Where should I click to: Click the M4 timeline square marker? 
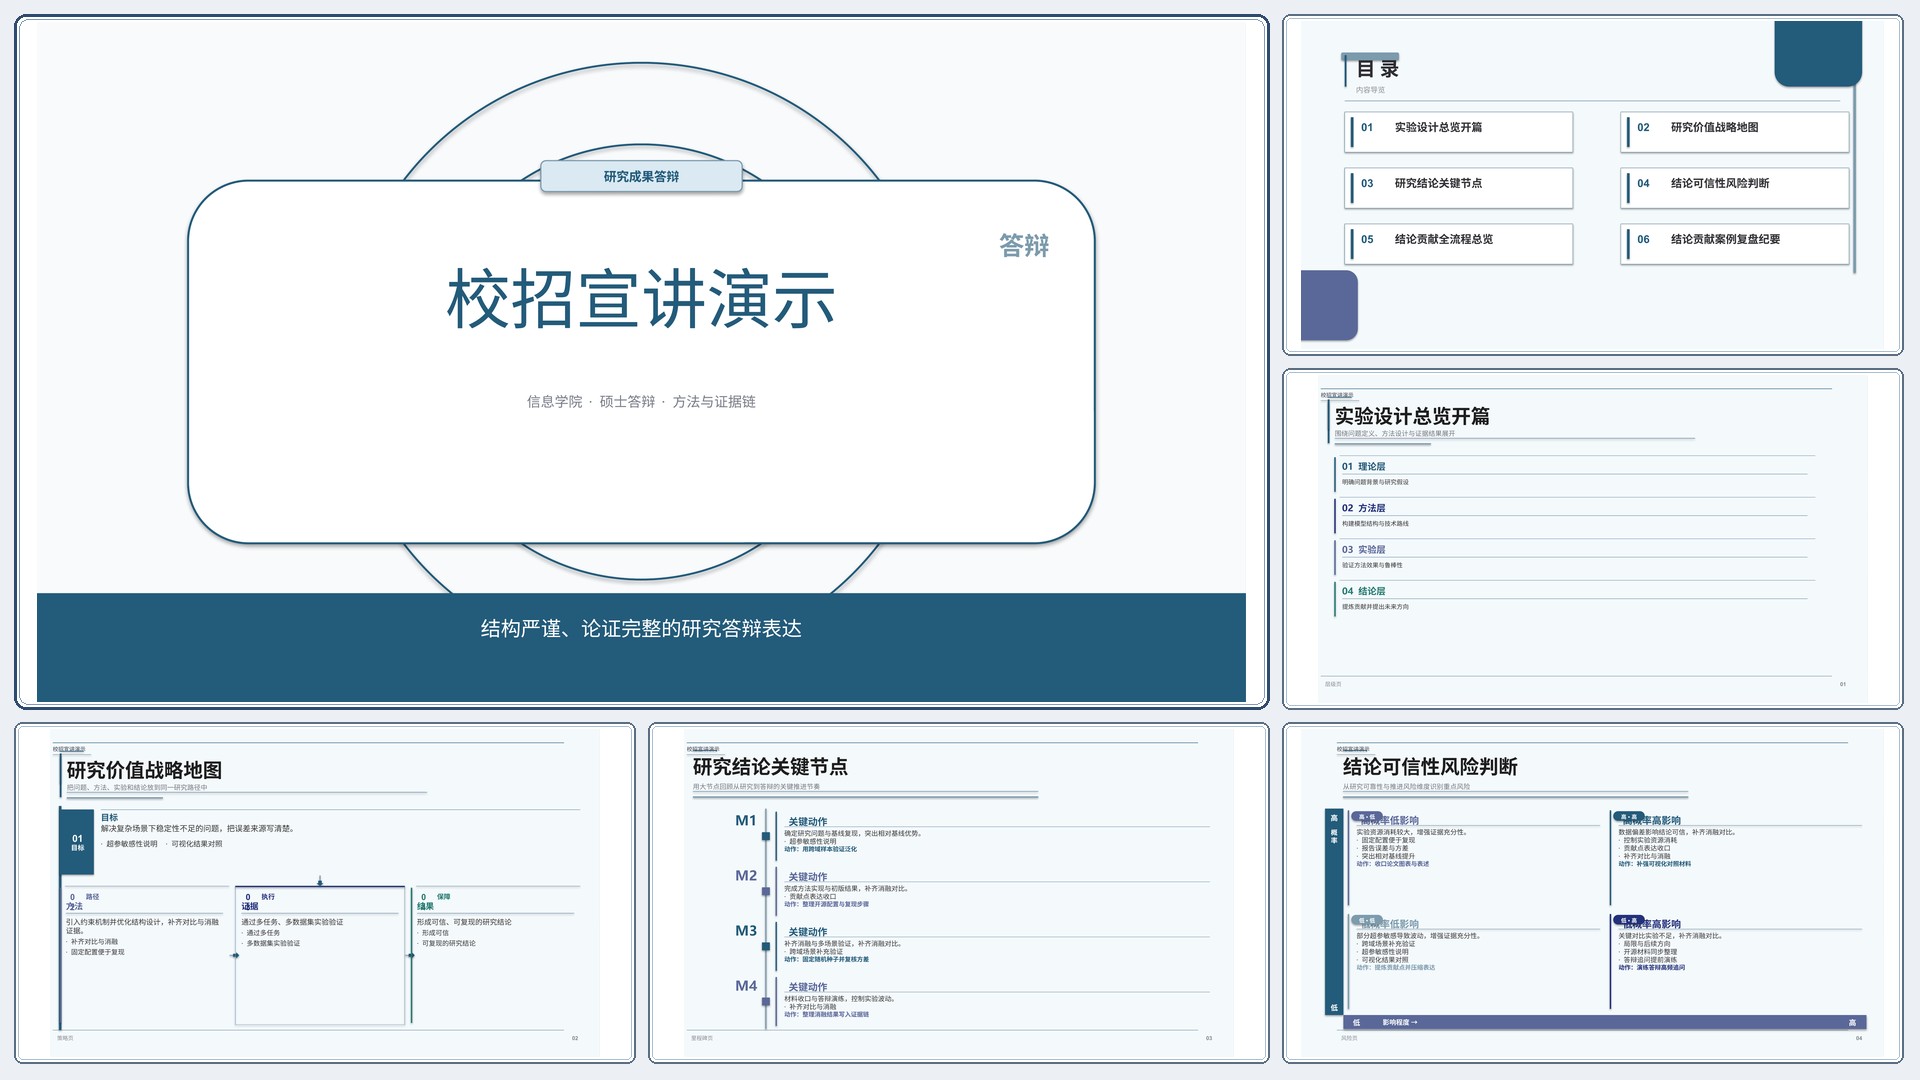pos(766,1001)
